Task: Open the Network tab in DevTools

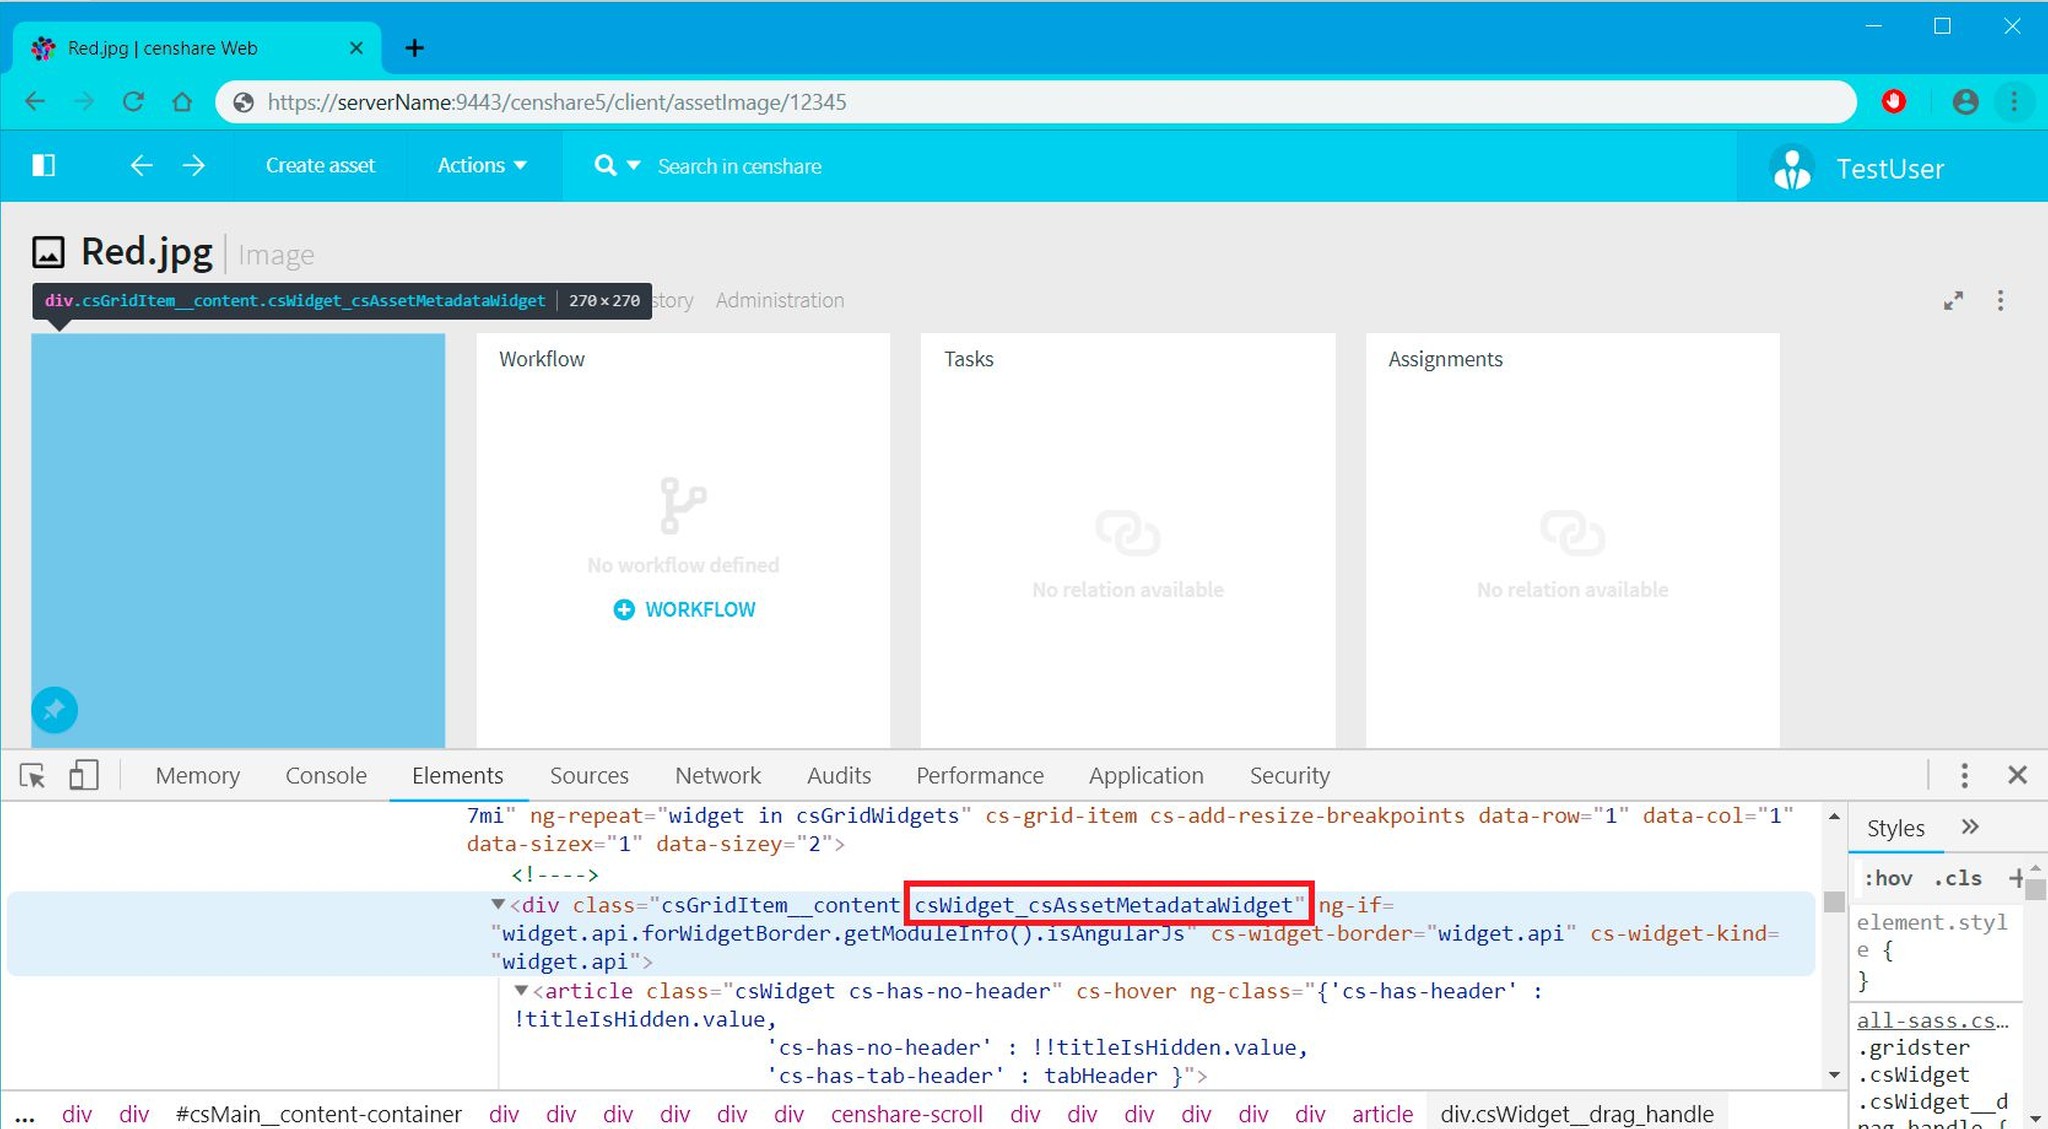Action: [717, 776]
